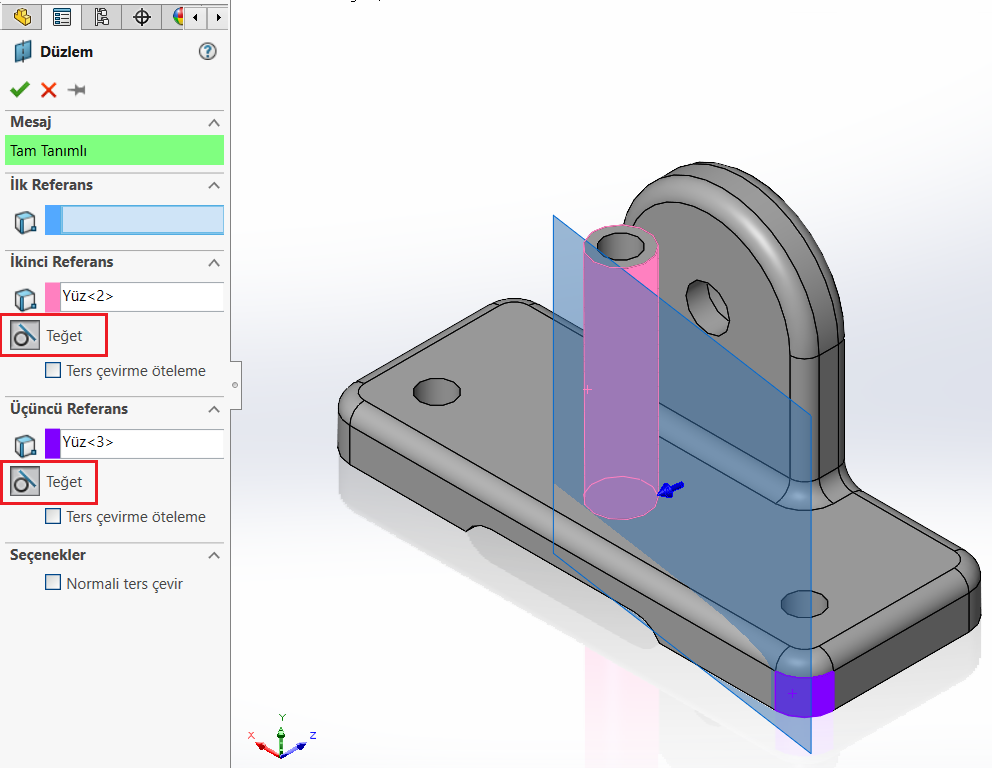992x768 pixels.
Task: Pin the Düzlem property panel open
Action: click(77, 90)
